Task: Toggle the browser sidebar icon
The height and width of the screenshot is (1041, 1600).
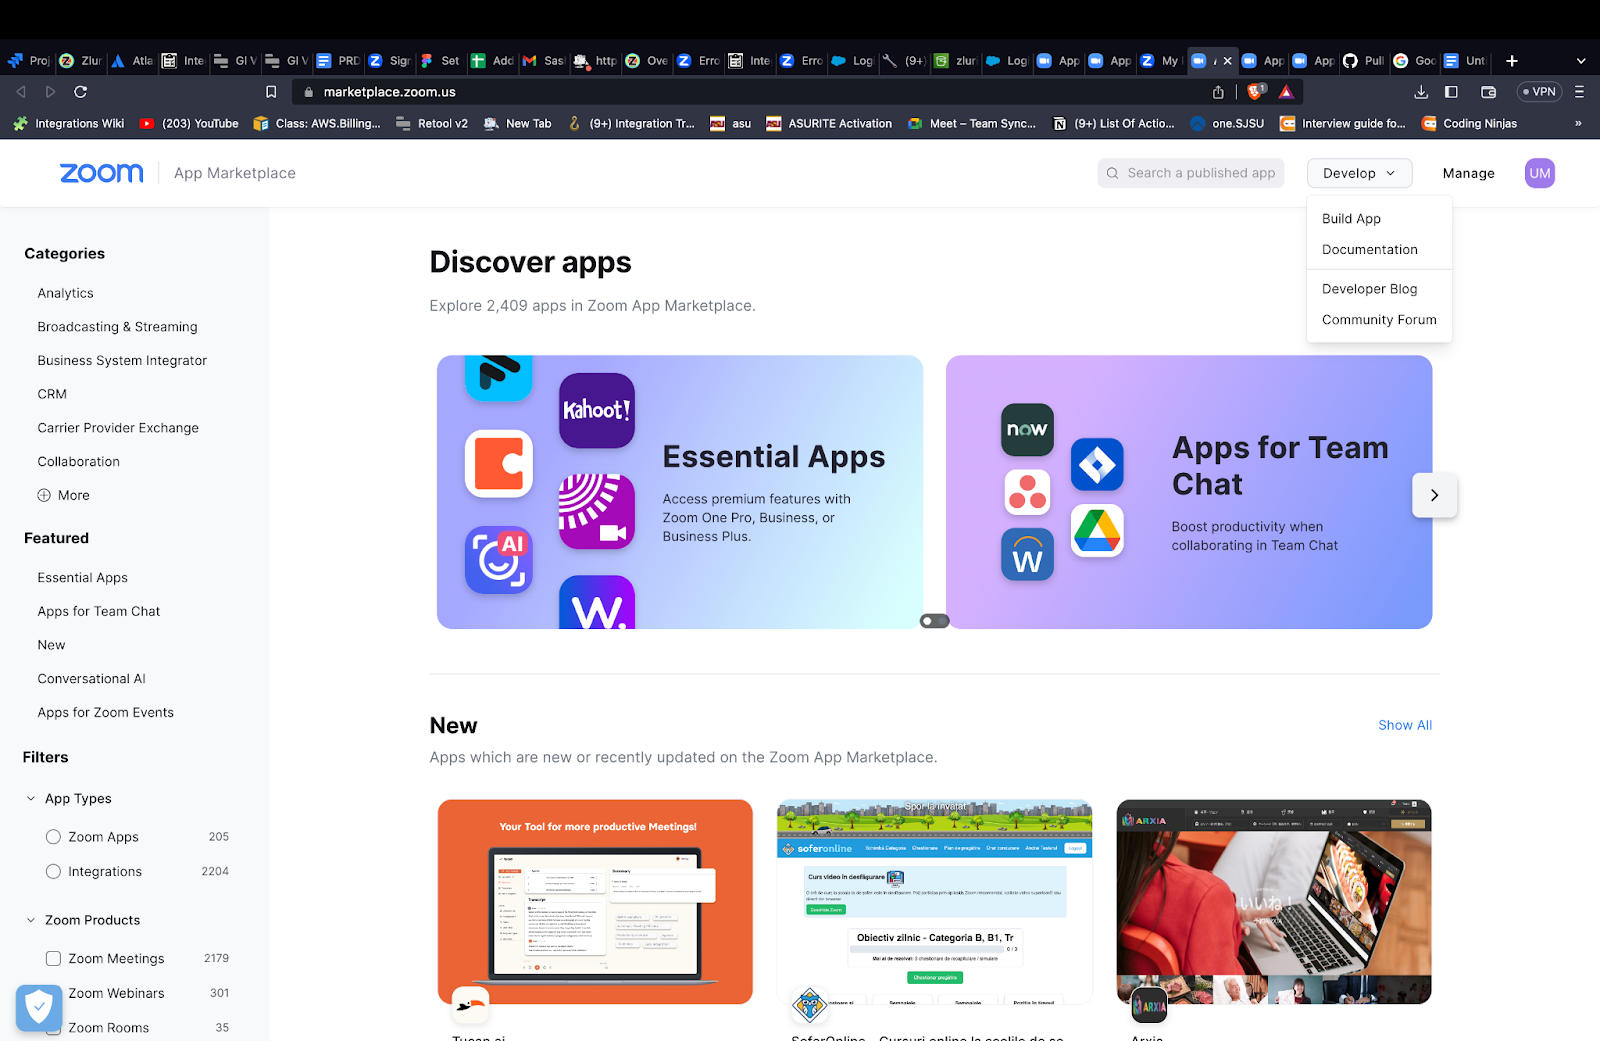Action: pyautogui.click(x=1451, y=92)
